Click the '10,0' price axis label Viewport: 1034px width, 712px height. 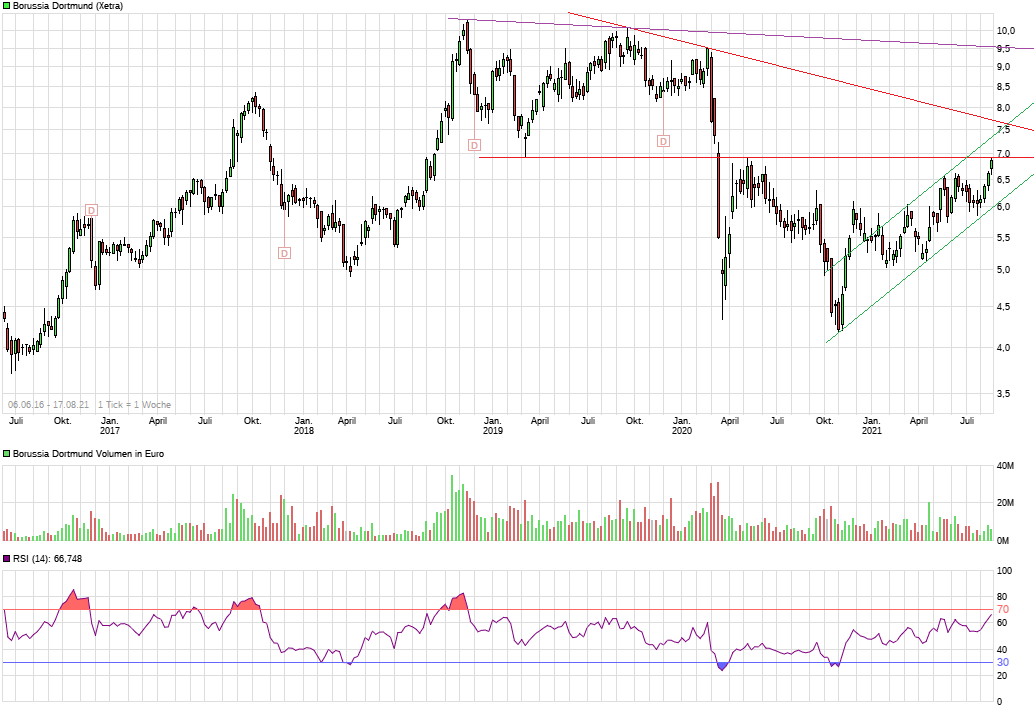pos(1006,30)
